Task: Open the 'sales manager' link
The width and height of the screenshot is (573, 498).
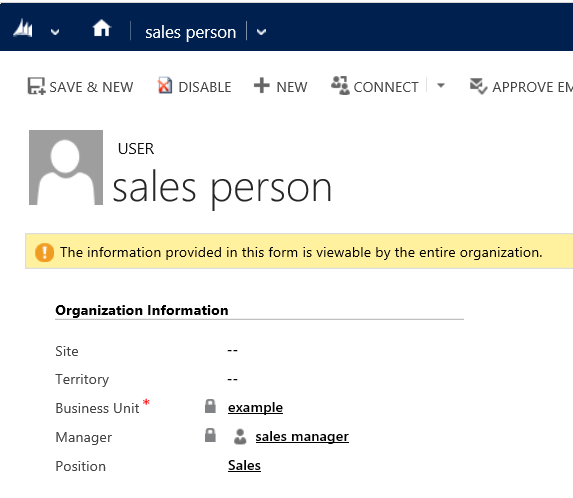Action: 302,437
